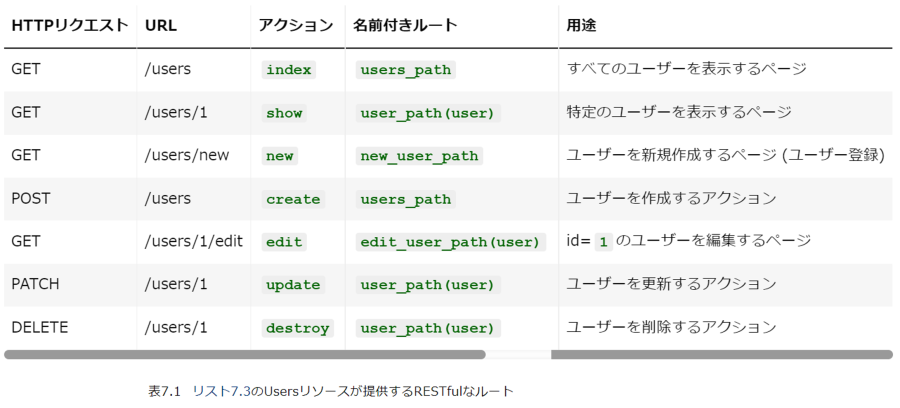Select the show action code label
The height and width of the screenshot is (408, 900).
284,113
